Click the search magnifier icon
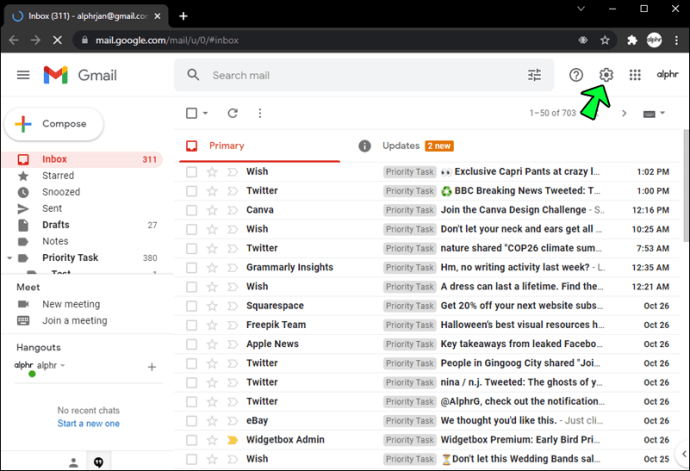The image size is (690, 471). pos(193,75)
